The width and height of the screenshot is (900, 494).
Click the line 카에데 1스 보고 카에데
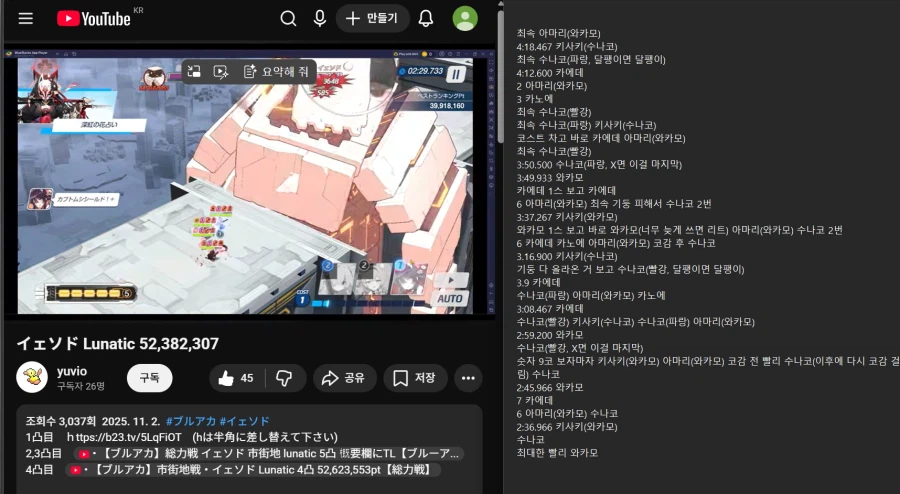(566, 190)
